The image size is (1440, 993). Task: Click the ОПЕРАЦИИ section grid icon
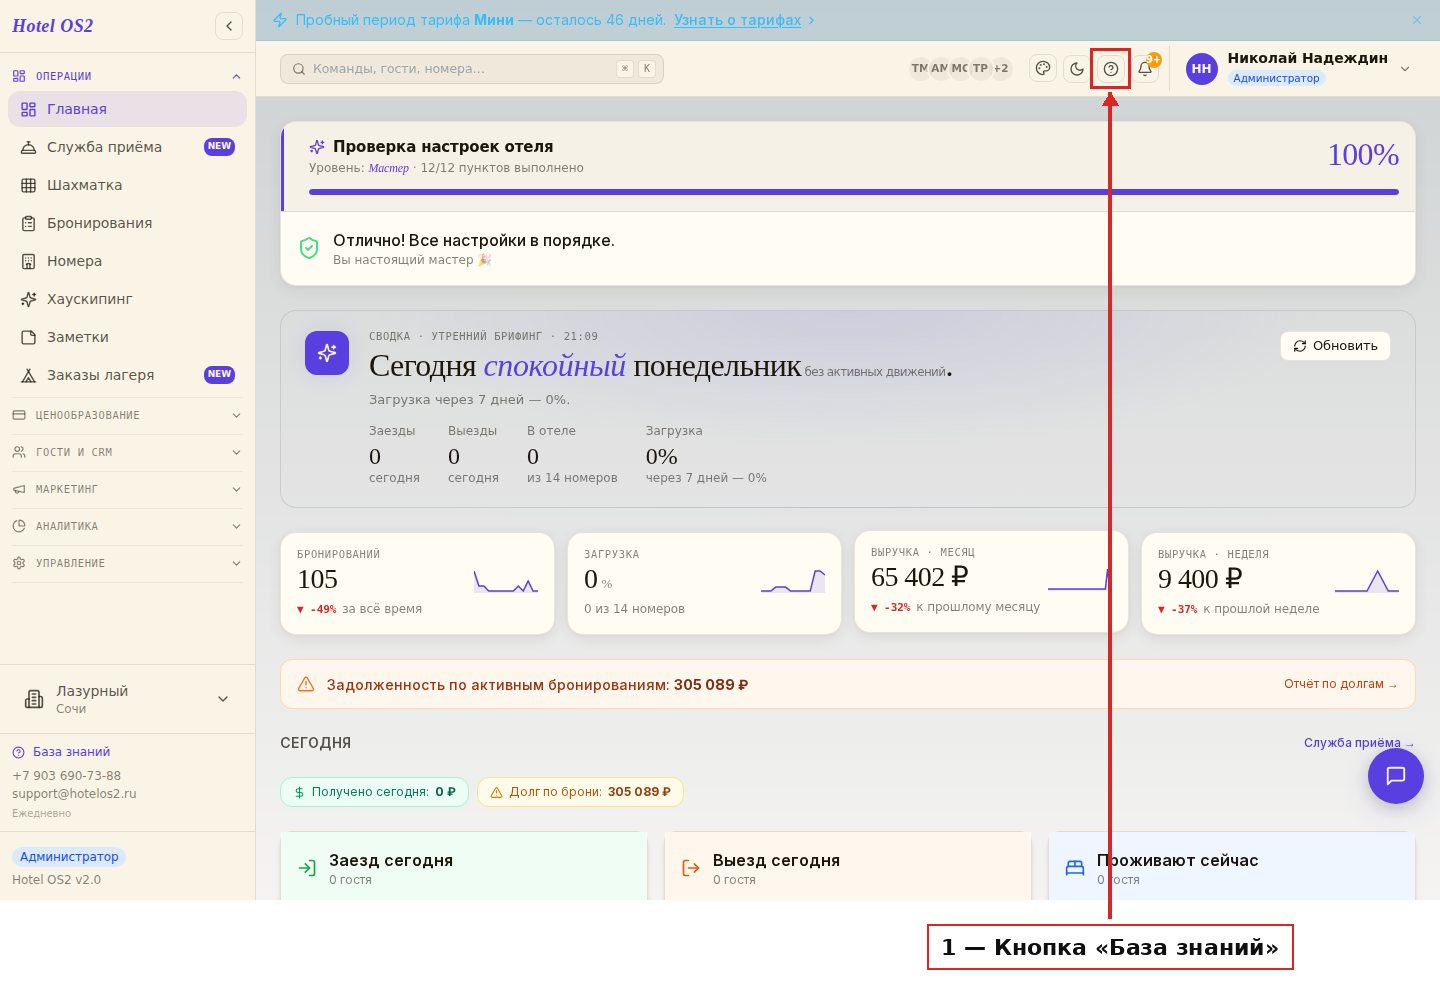(19, 76)
